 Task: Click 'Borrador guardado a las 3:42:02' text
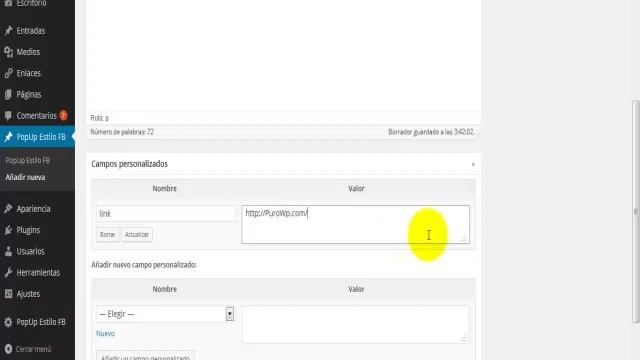coord(431,132)
